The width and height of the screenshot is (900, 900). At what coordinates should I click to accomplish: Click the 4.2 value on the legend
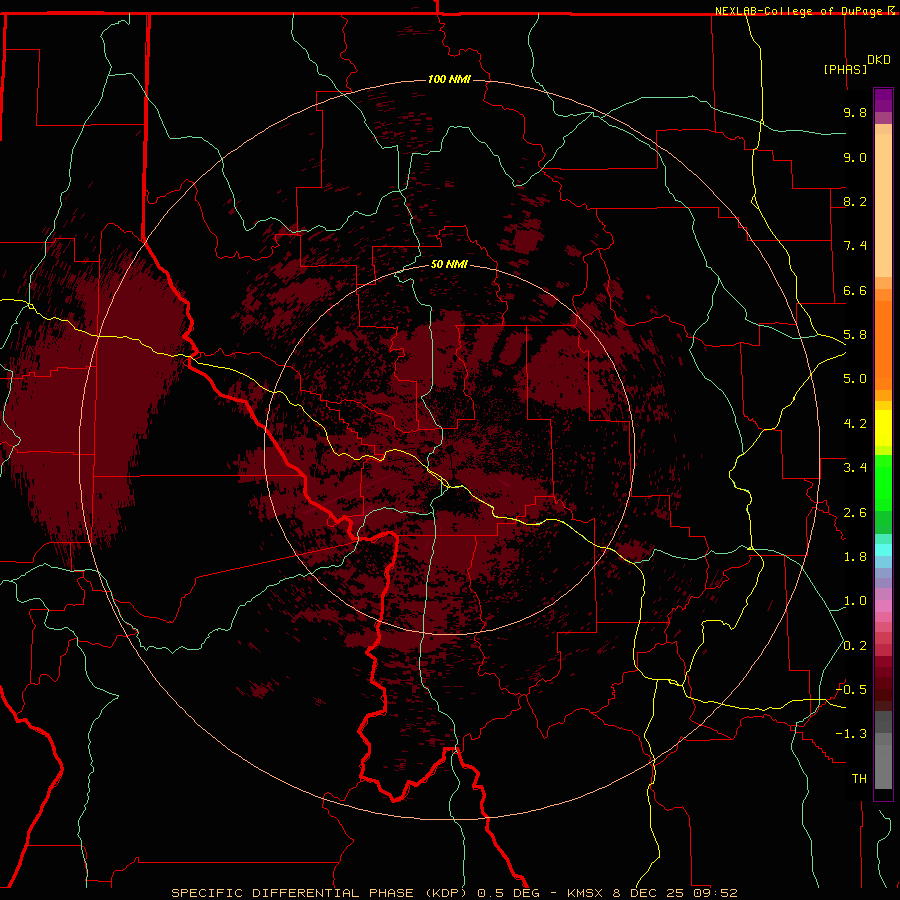[x=855, y=424]
